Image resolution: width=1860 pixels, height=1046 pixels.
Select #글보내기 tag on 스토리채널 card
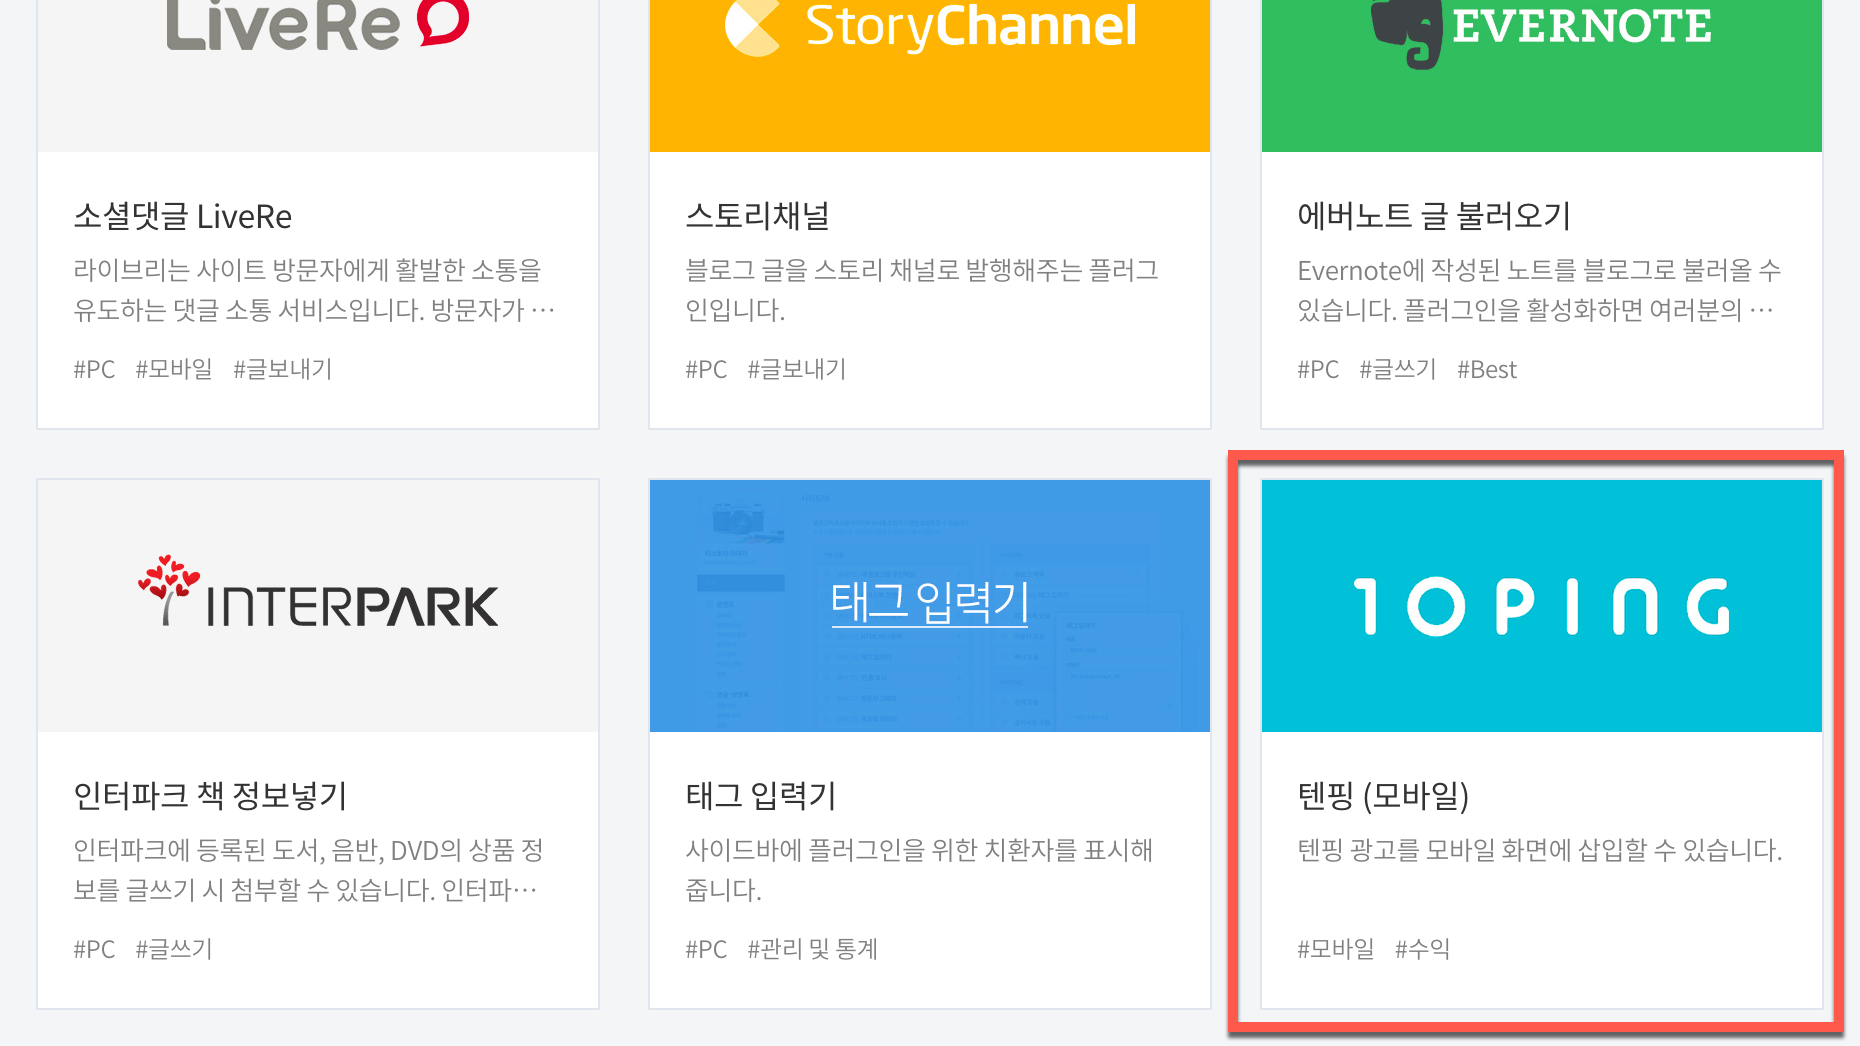[x=797, y=369]
